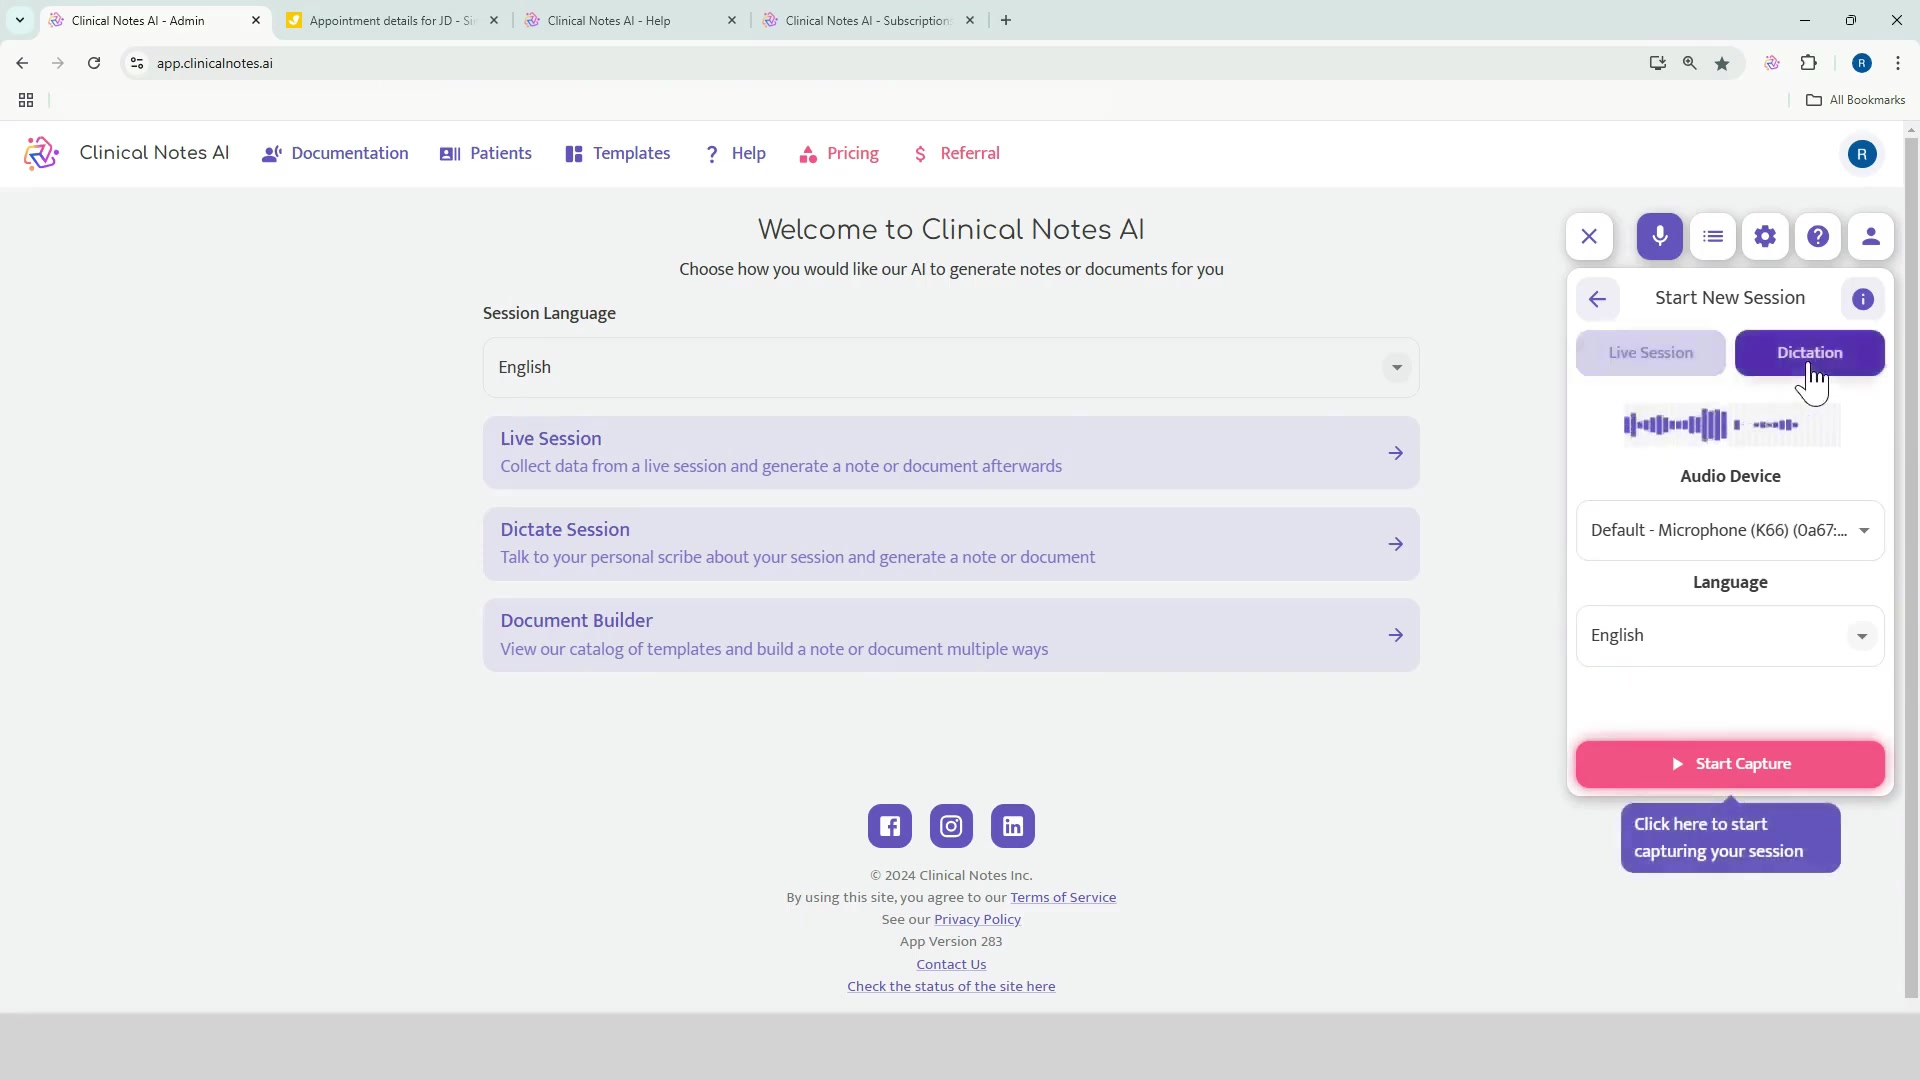The image size is (1920, 1080).
Task: Open the Help menu item
Action: tap(735, 154)
